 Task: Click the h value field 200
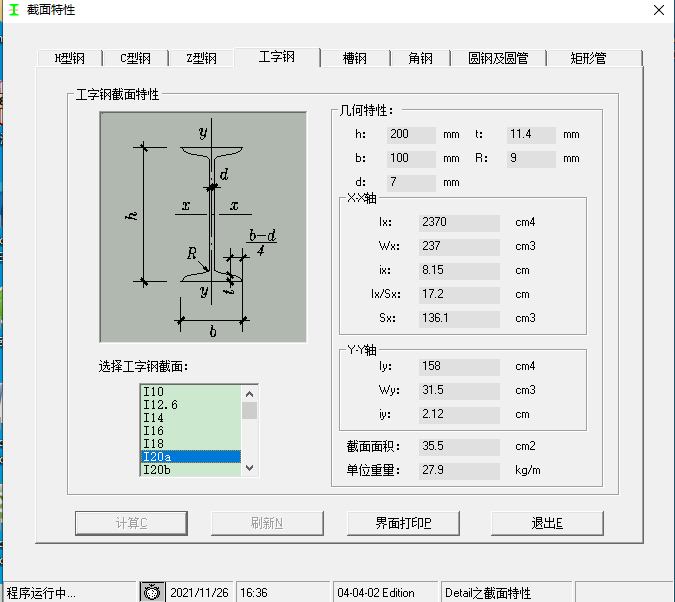click(411, 134)
